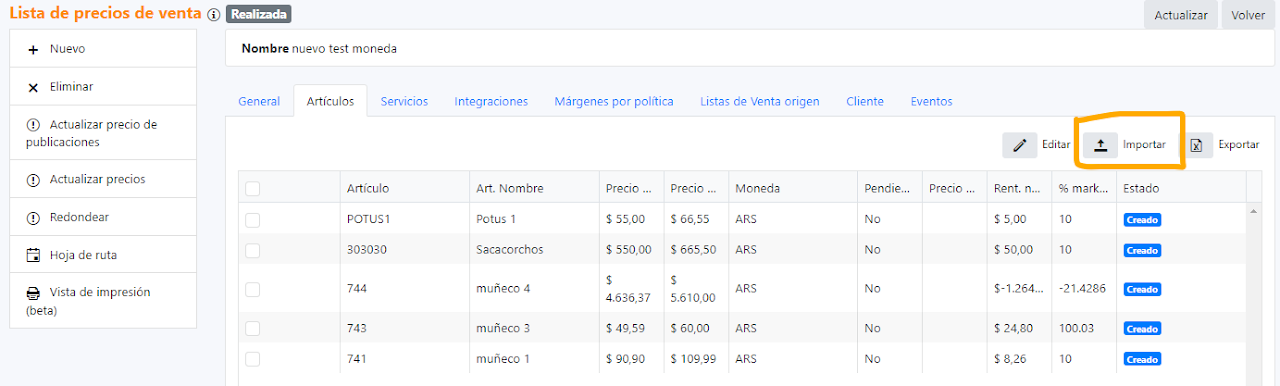Screen dimensions: 1280x386
Task: Click the alert icon for Actualizar precio de publicaciones
Action: coord(33,125)
